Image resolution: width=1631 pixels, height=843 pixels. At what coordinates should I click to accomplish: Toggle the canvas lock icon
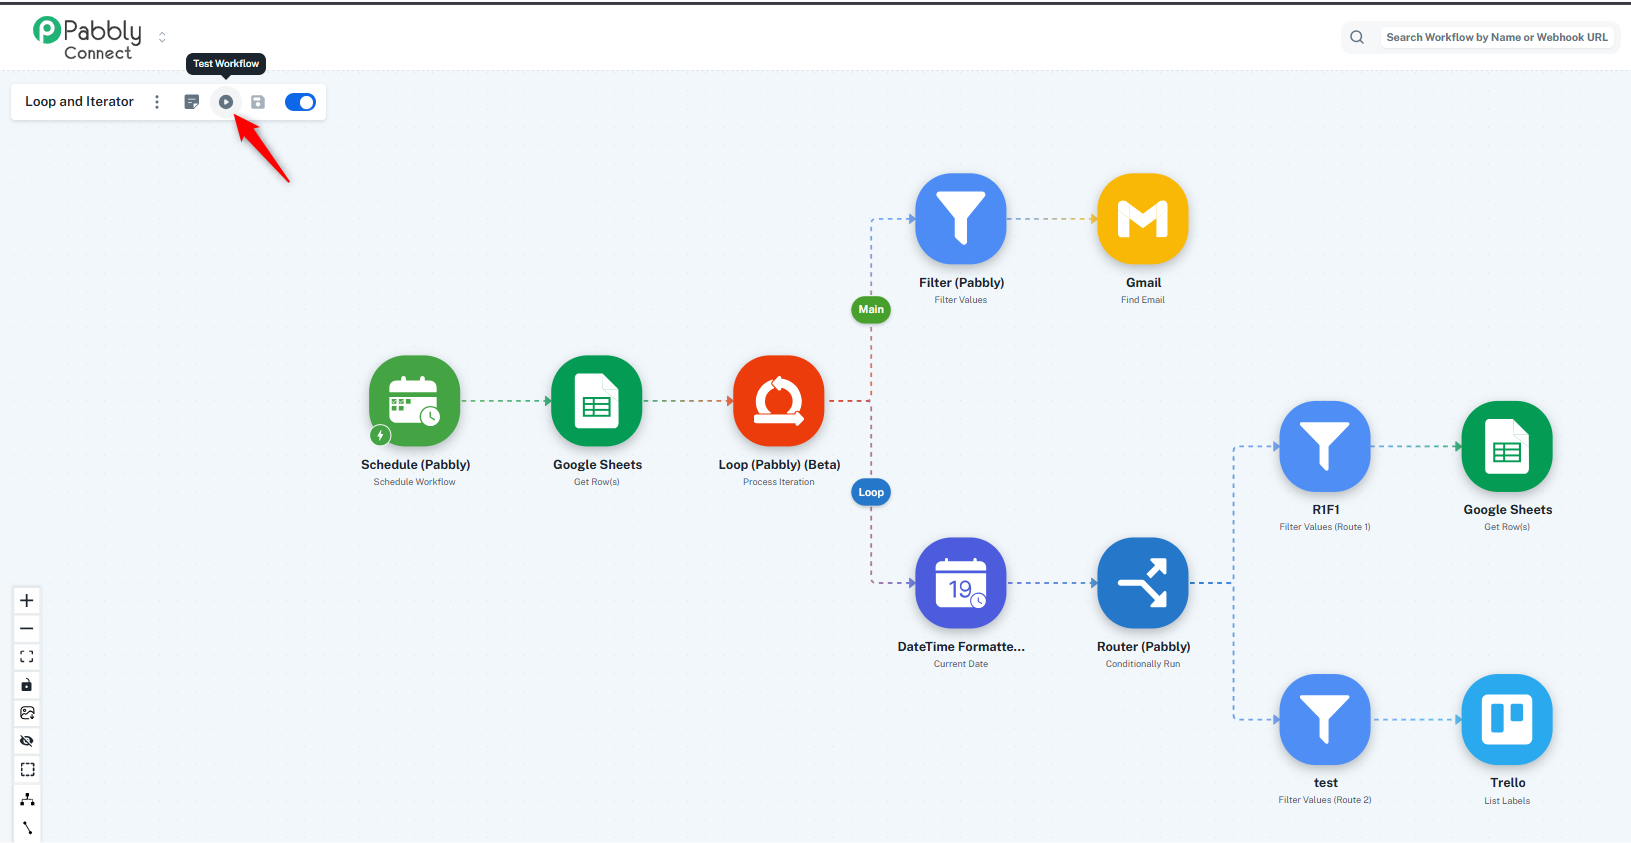(27, 685)
